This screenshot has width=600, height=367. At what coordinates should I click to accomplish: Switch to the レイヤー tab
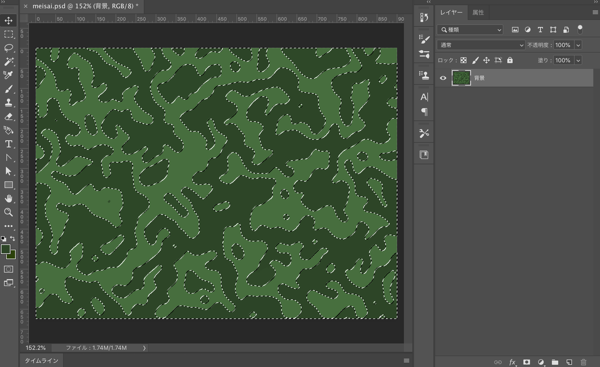click(x=451, y=12)
